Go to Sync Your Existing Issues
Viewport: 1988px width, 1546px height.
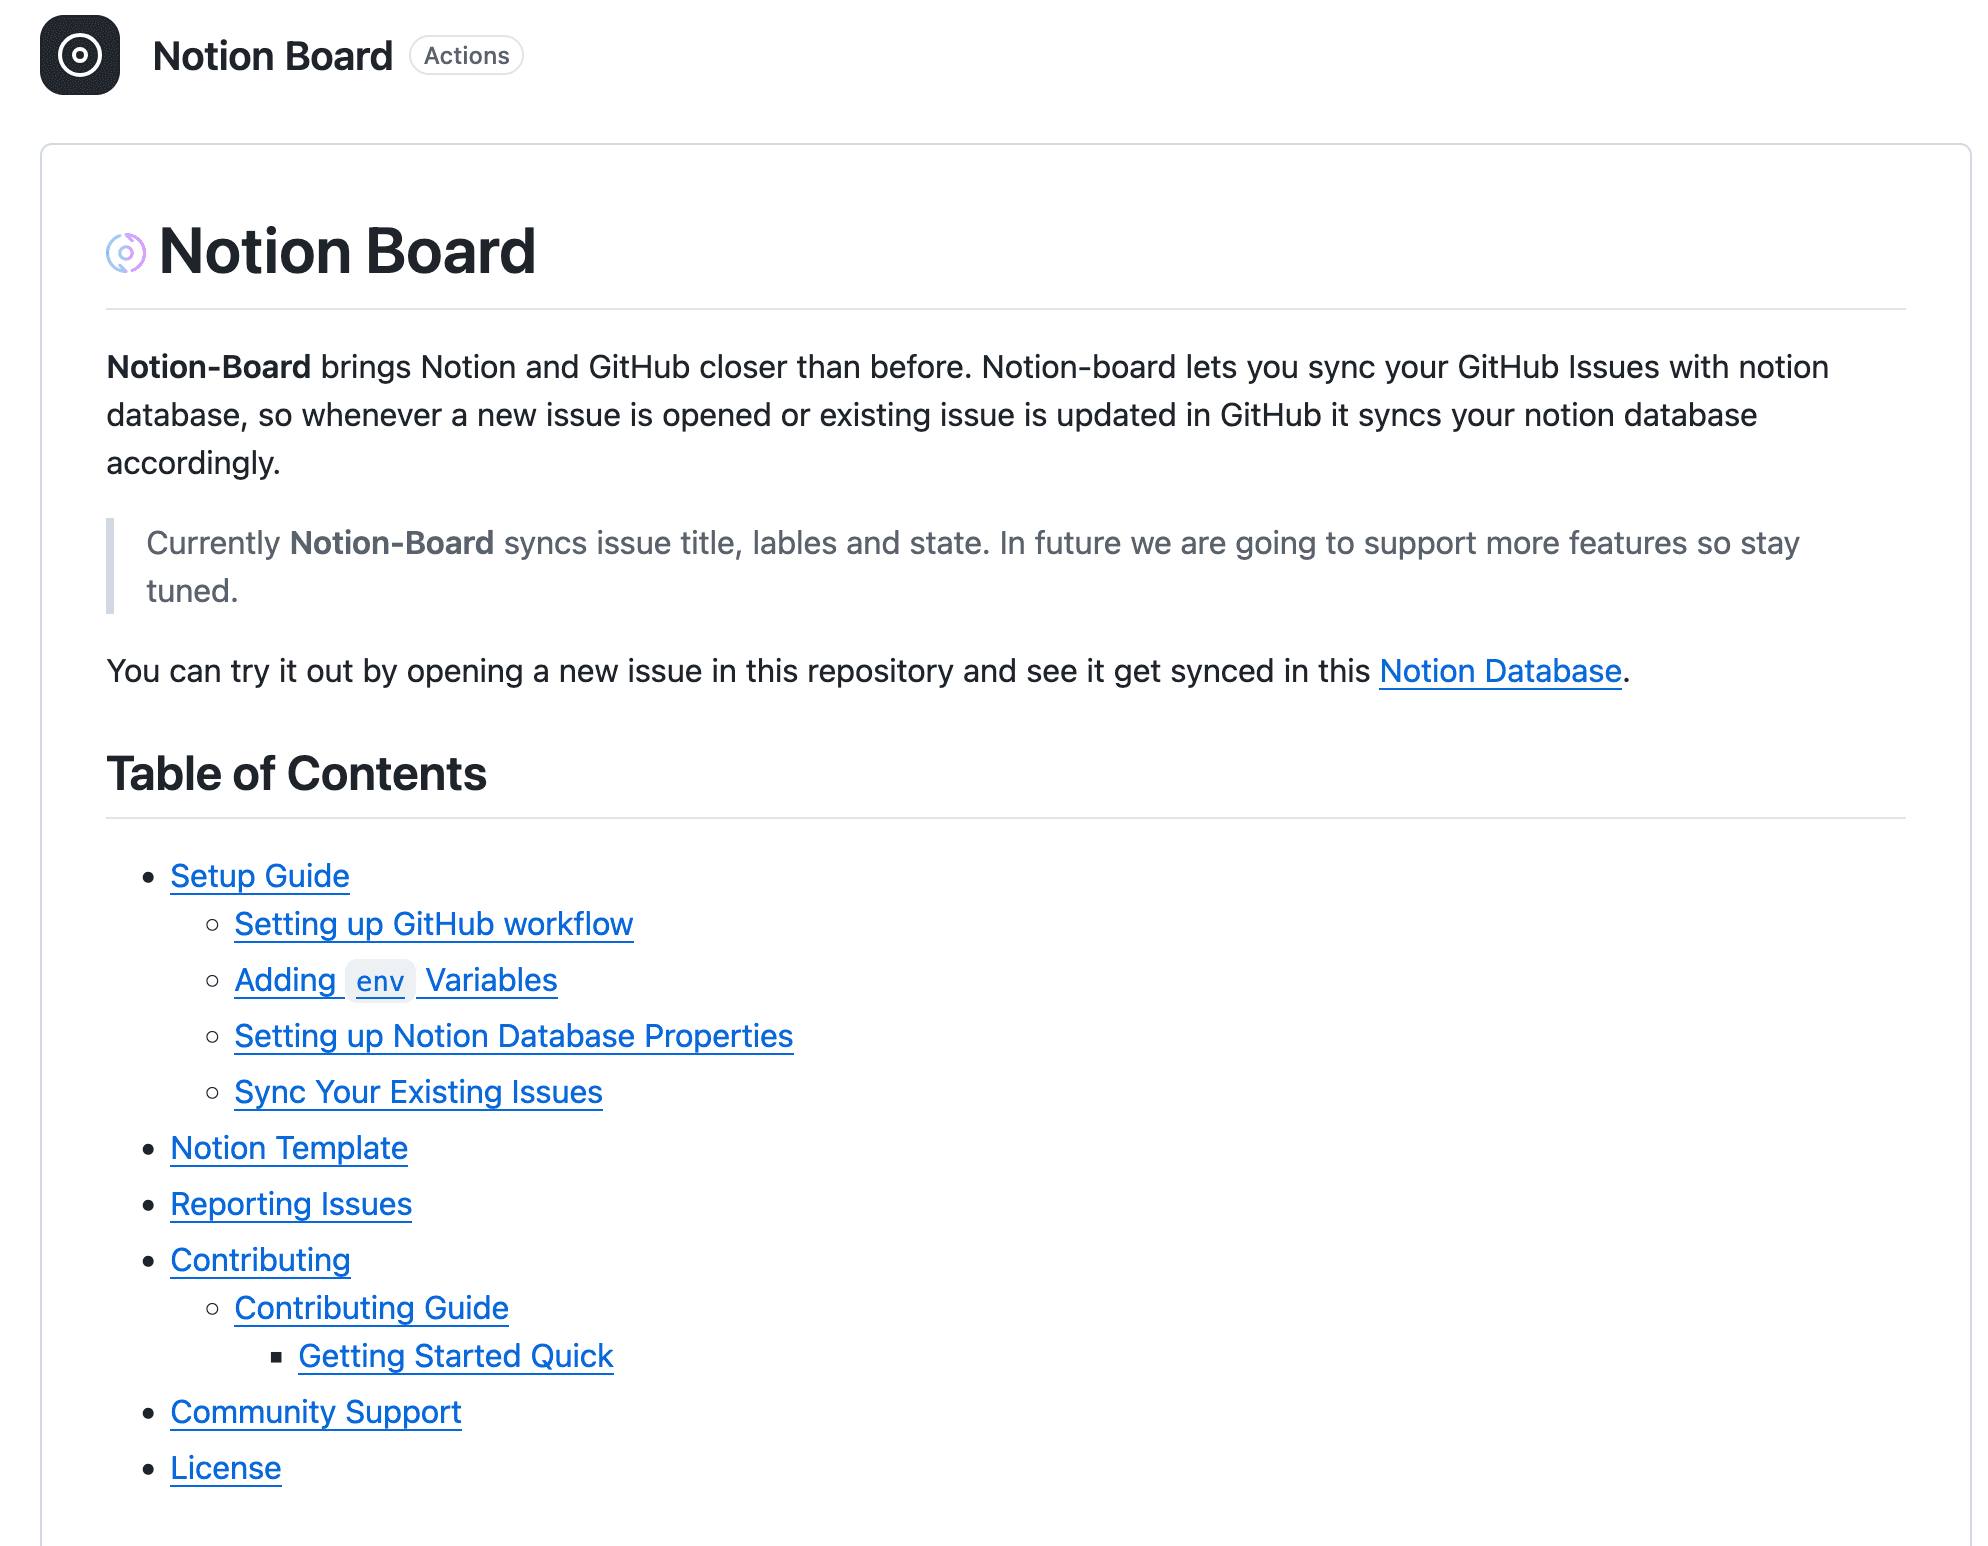coord(417,1092)
